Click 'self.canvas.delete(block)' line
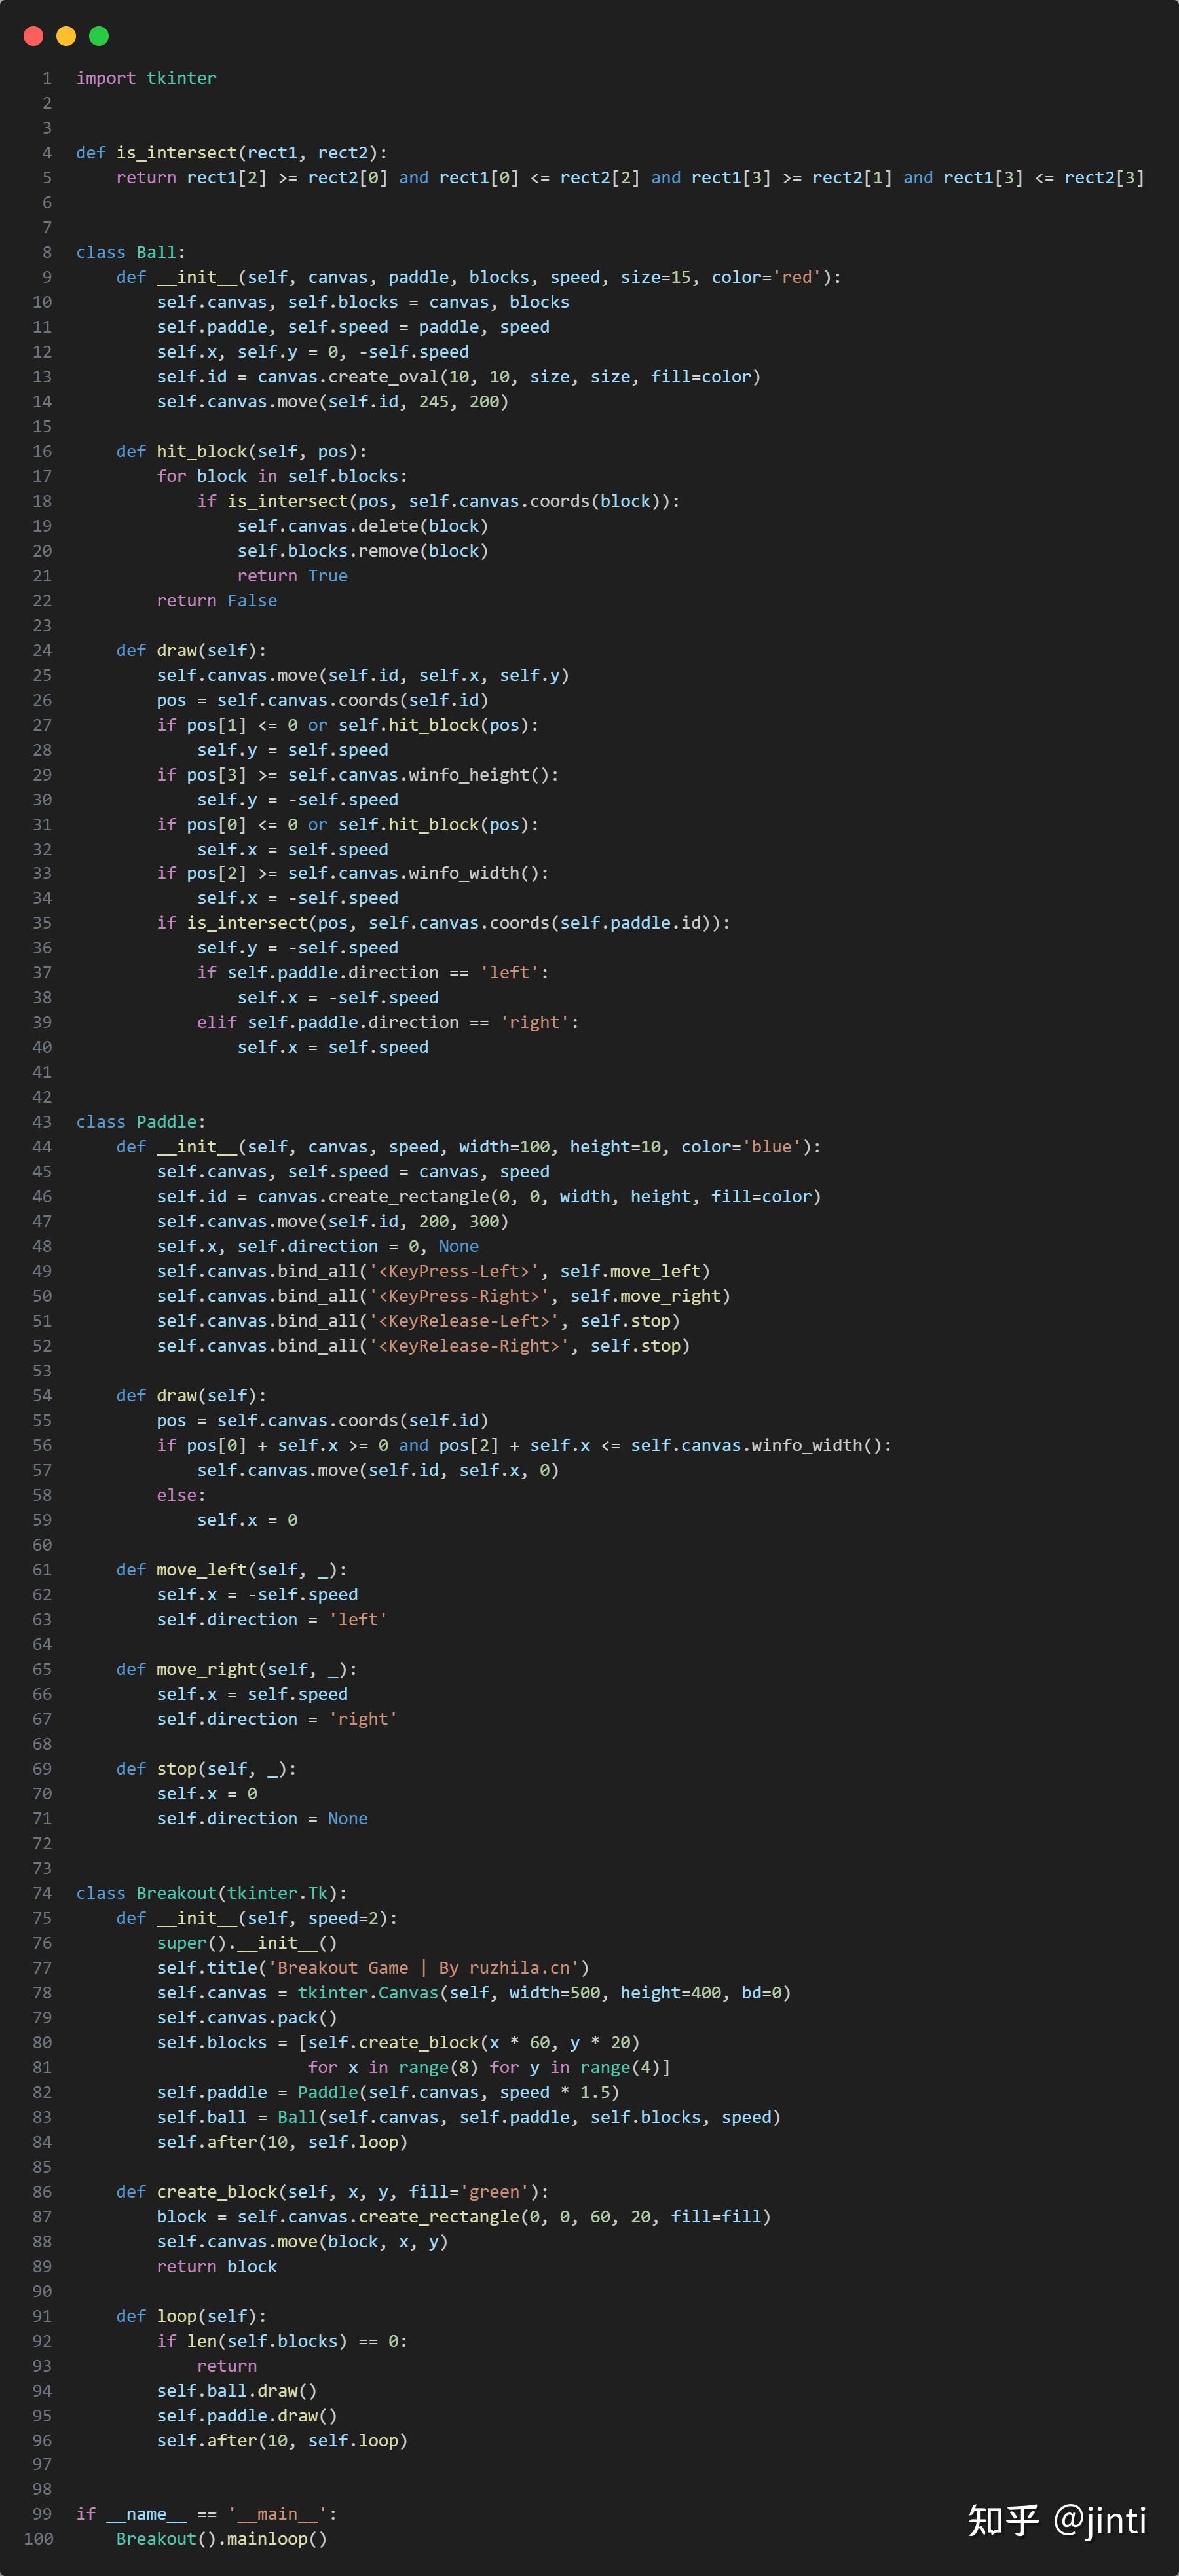The image size is (1179, 2576). [x=363, y=526]
